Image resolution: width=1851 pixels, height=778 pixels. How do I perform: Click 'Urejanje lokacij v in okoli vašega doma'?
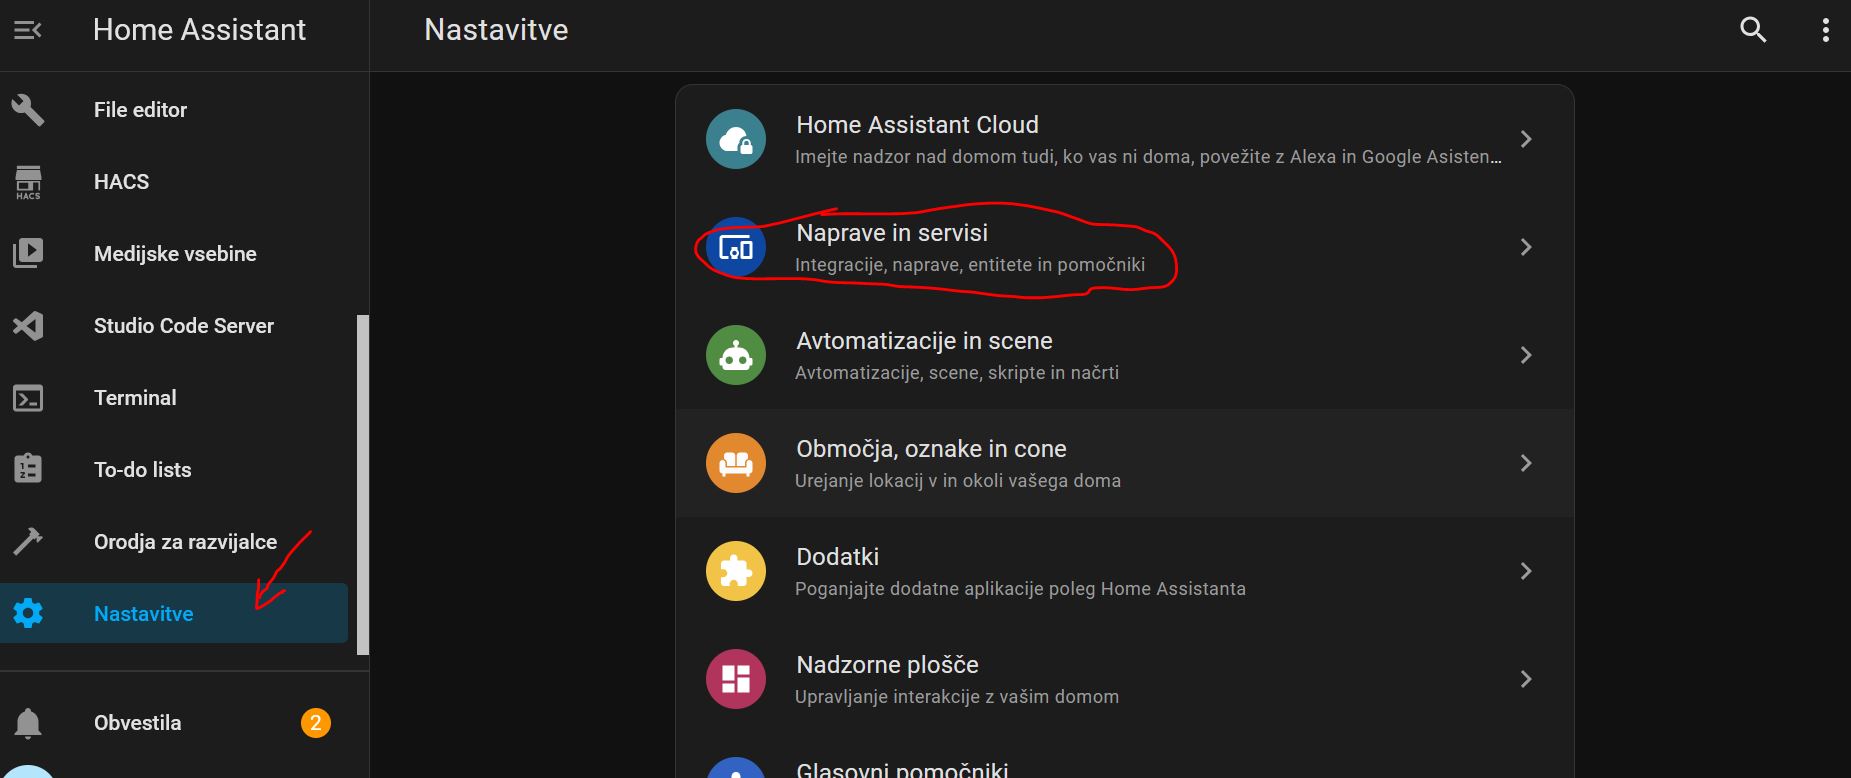point(958,481)
